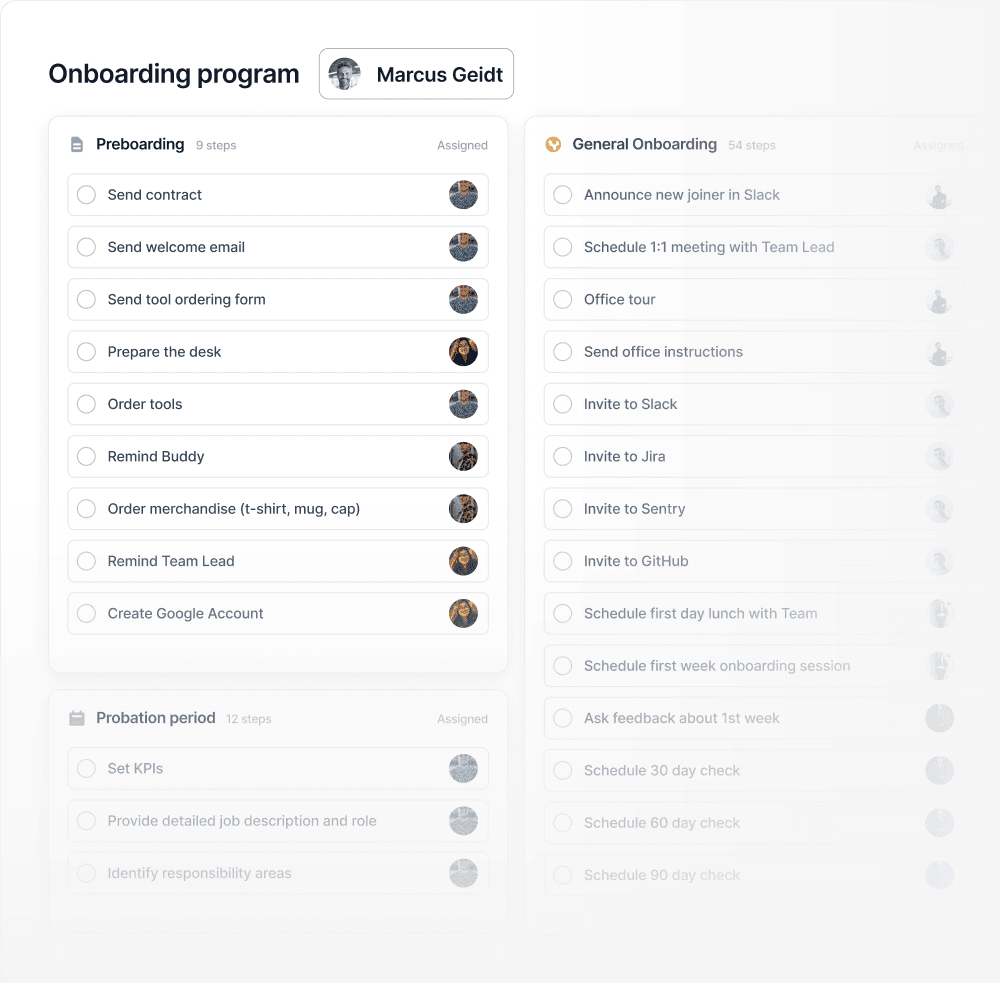Click the avatar next to Prepare the desk
1000x983 pixels.
click(x=463, y=352)
